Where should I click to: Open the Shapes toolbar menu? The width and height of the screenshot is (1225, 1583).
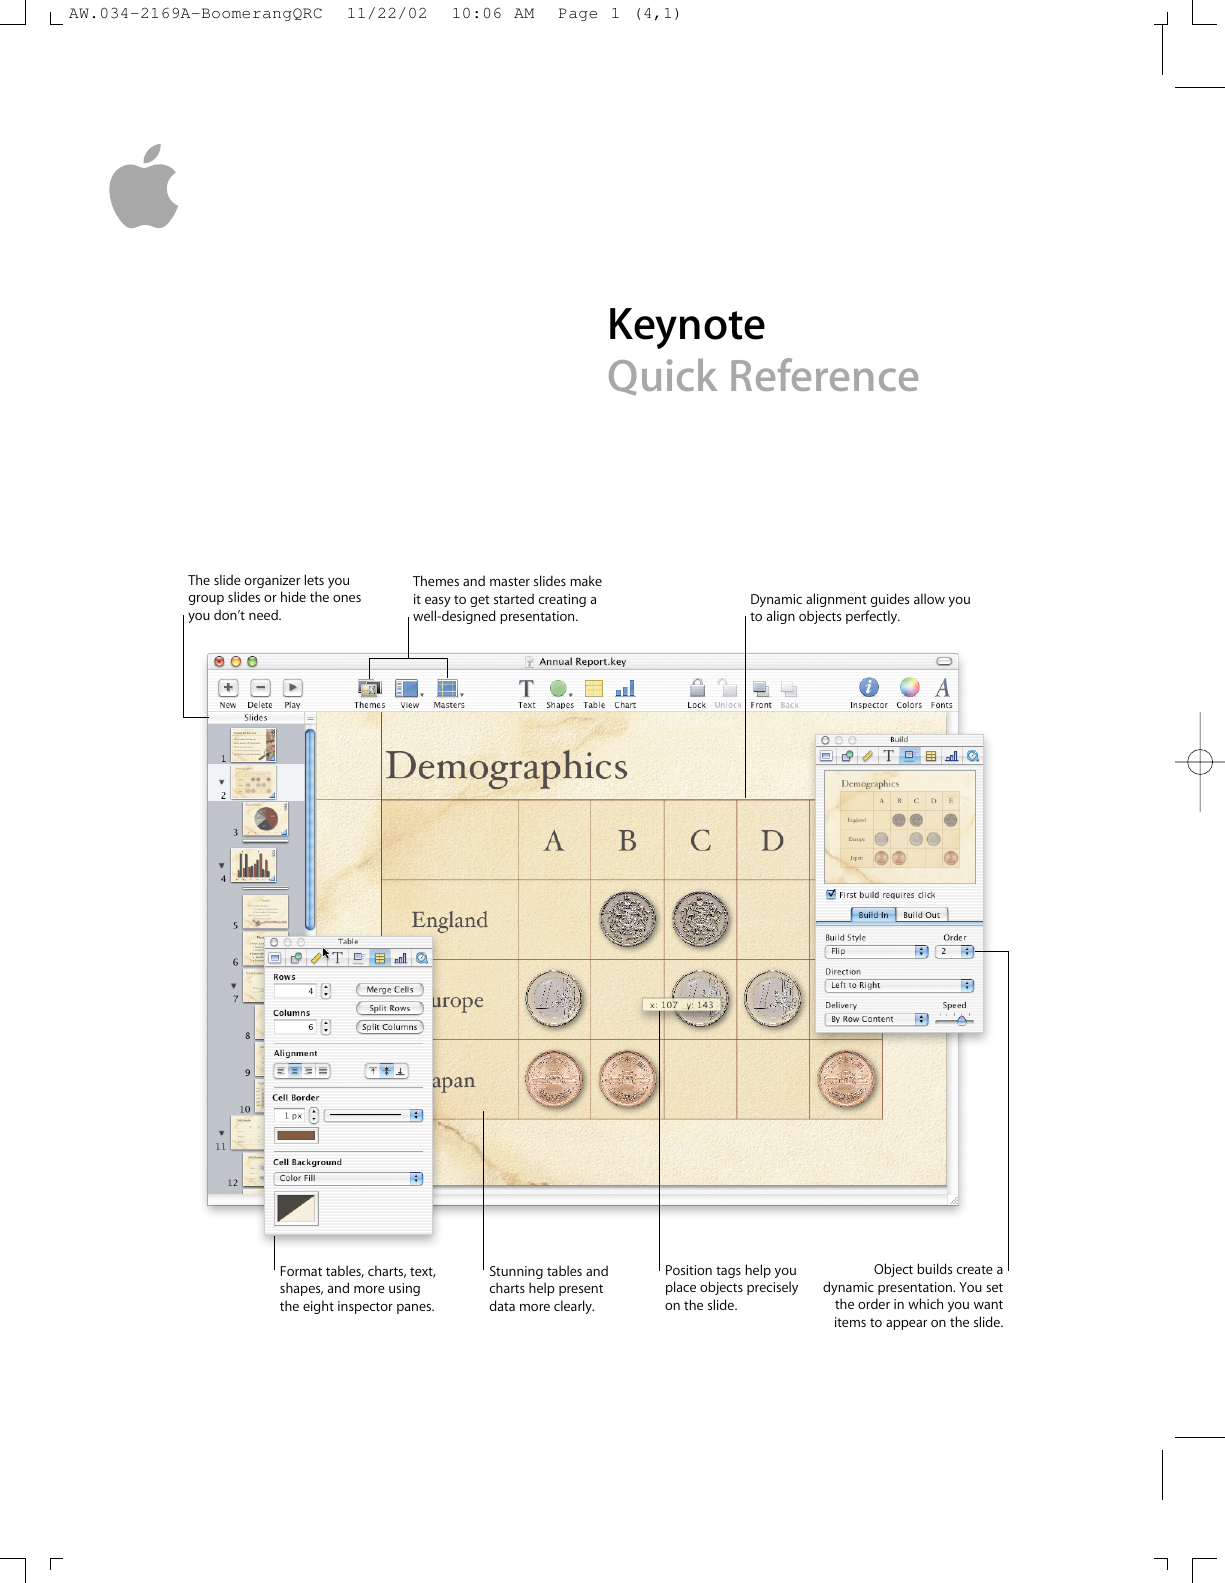[x=559, y=688]
